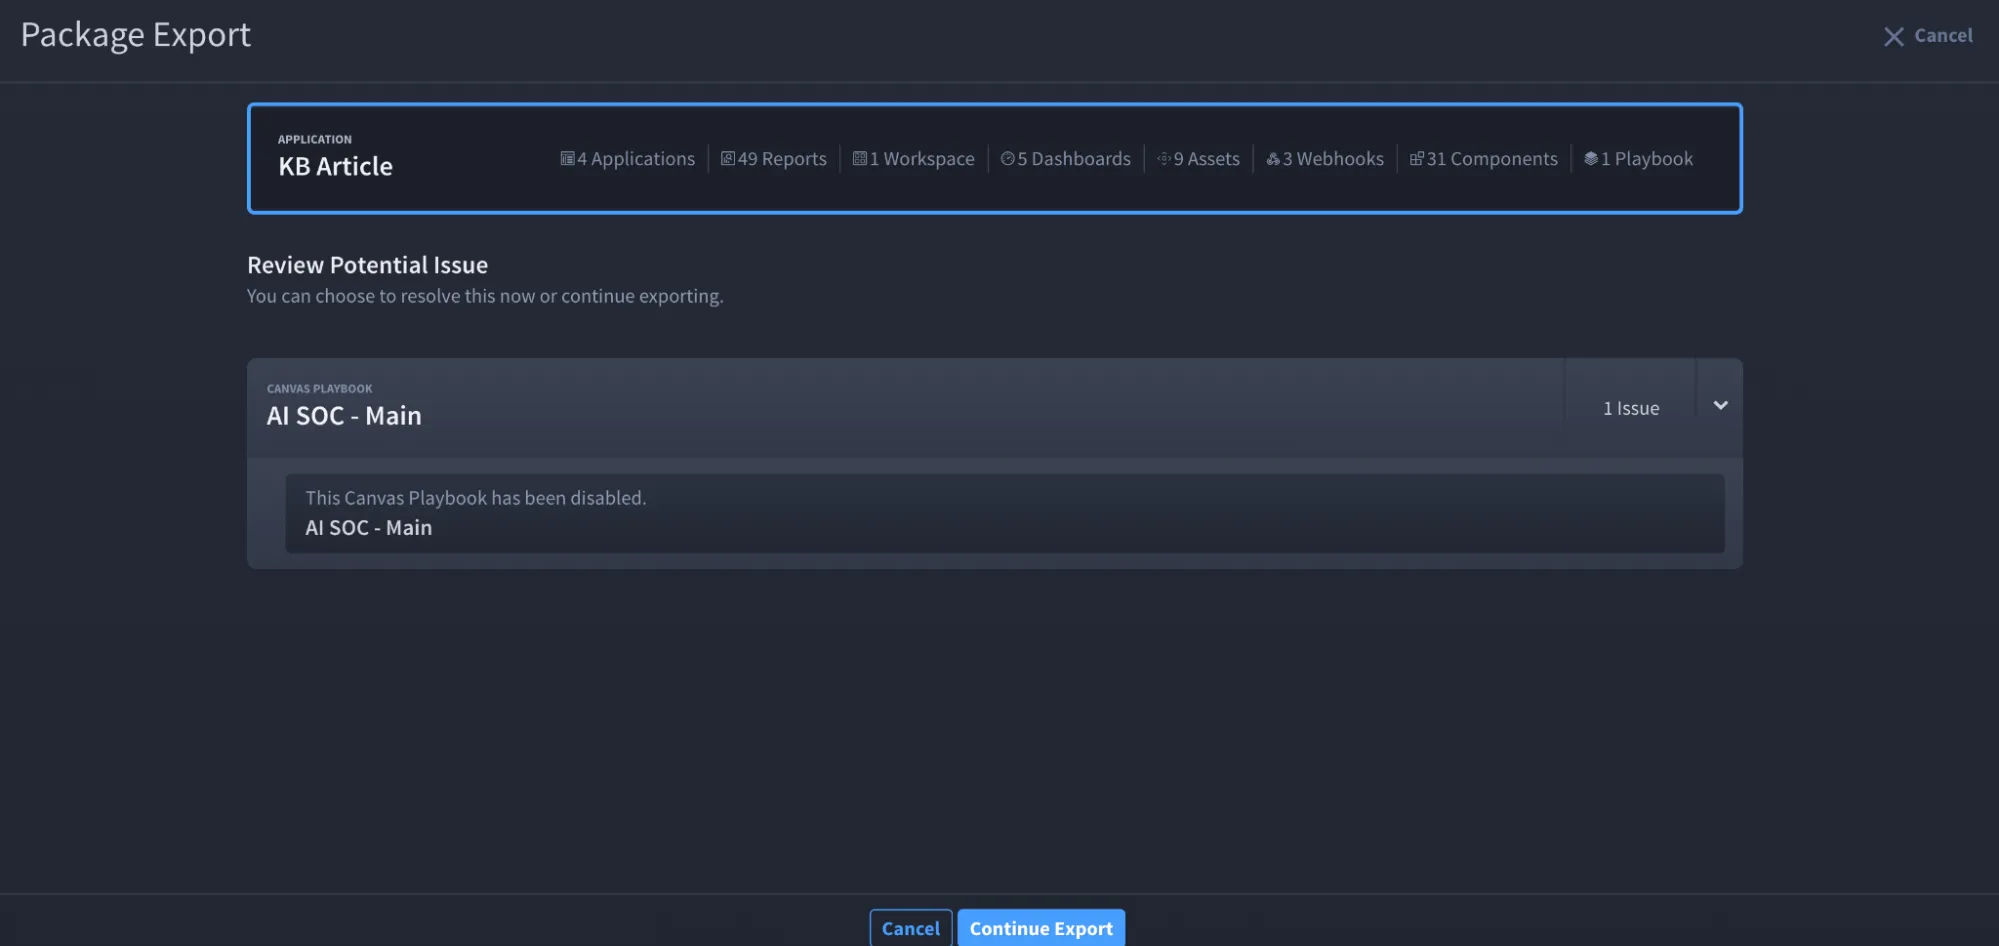
Task: Click '1 Workspace' text in summary
Action: [922, 159]
